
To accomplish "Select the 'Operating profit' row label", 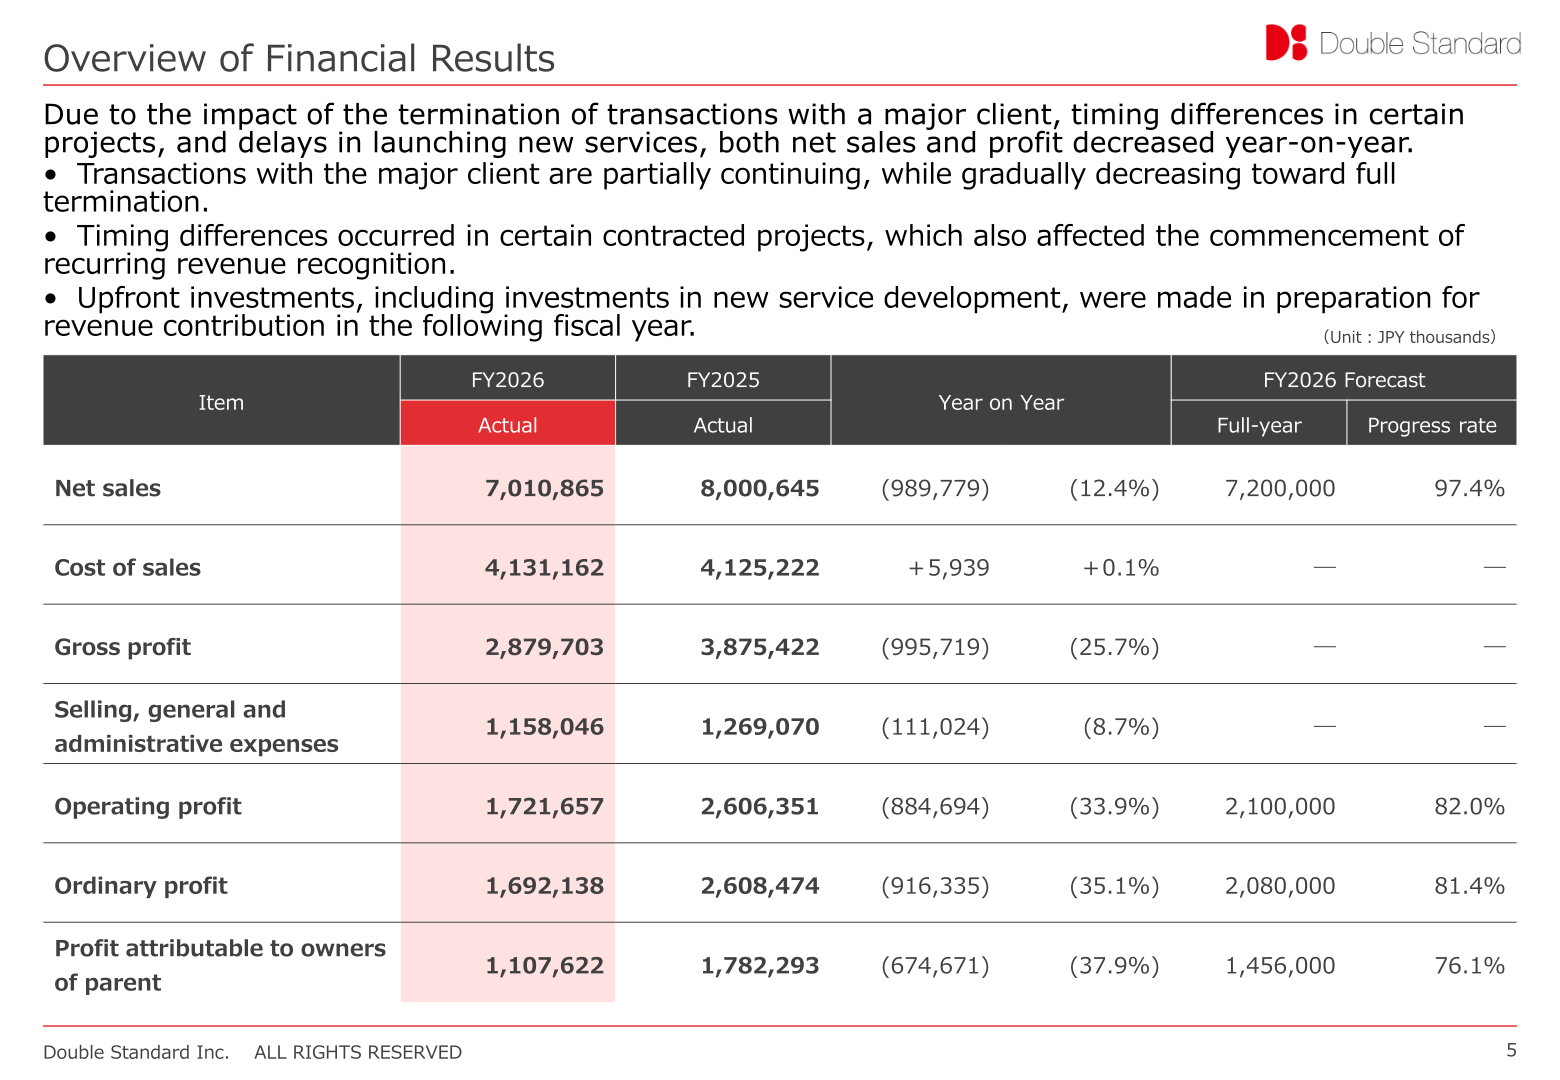I will [x=148, y=806].
